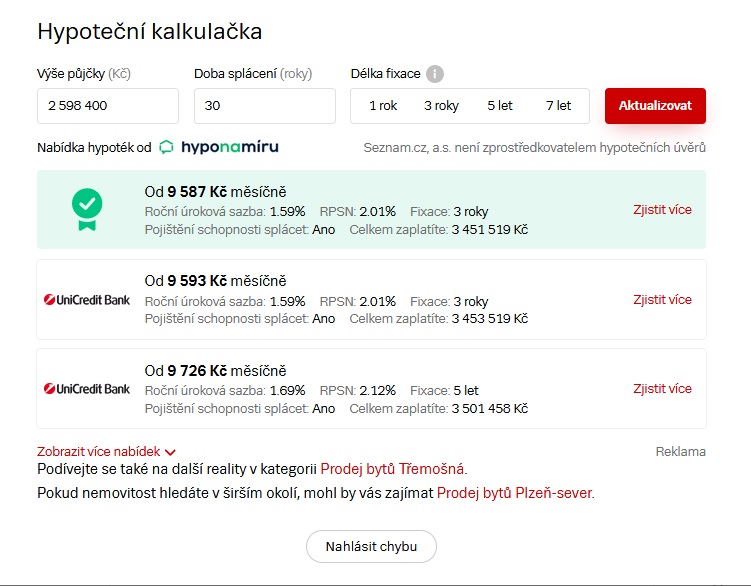The image size is (751, 586).
Task: Click the Hypoteční kalkulačka heading
Action: click(x=150, y=32)
